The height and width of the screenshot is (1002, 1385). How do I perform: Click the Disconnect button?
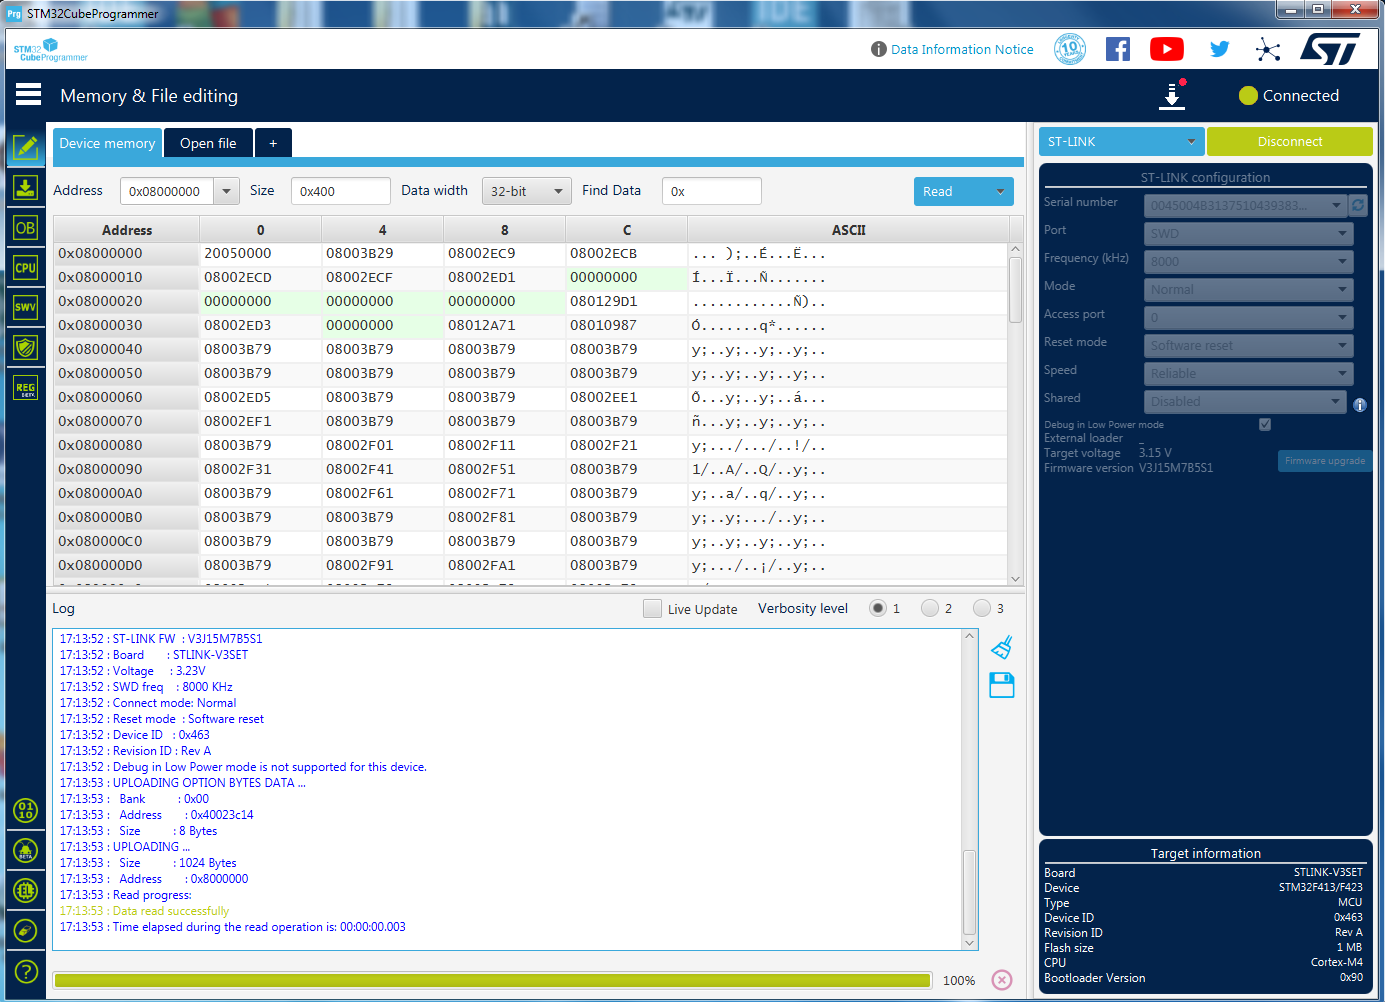point(1289,142)
